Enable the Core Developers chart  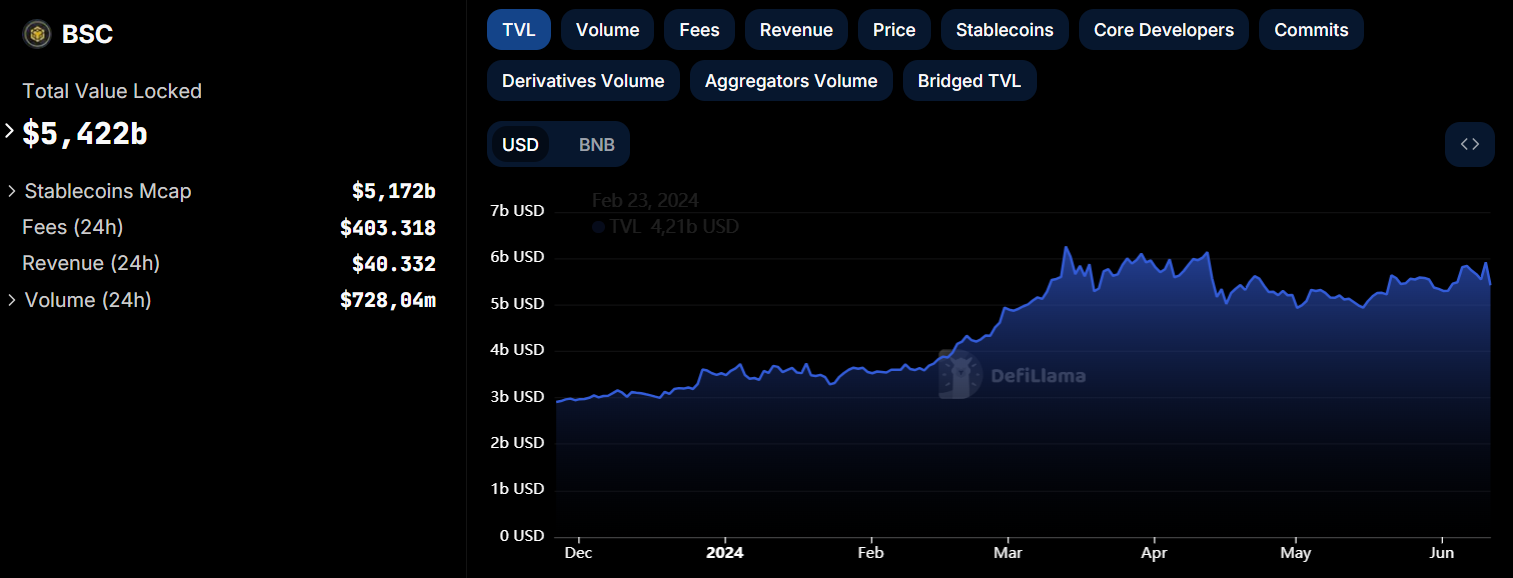tap(1164, 30)
